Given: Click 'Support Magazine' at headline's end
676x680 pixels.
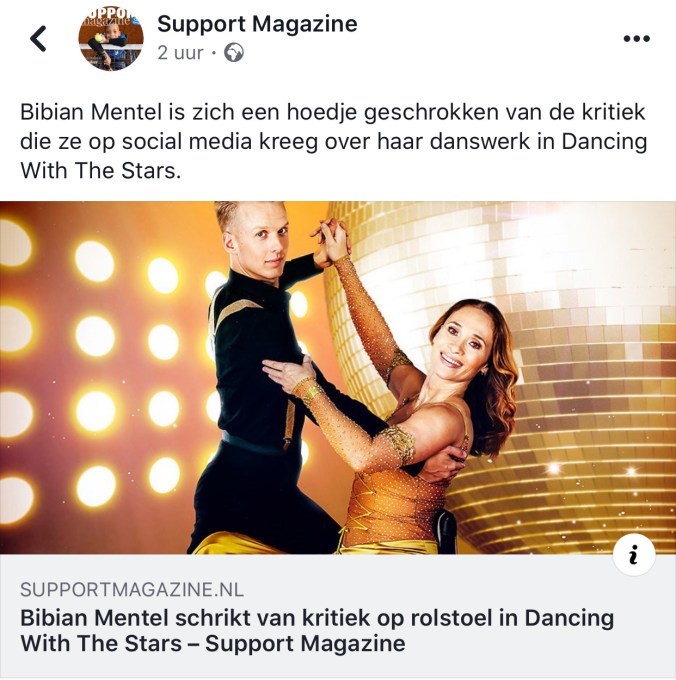Looking at the screenshot, I should point(305,643).
